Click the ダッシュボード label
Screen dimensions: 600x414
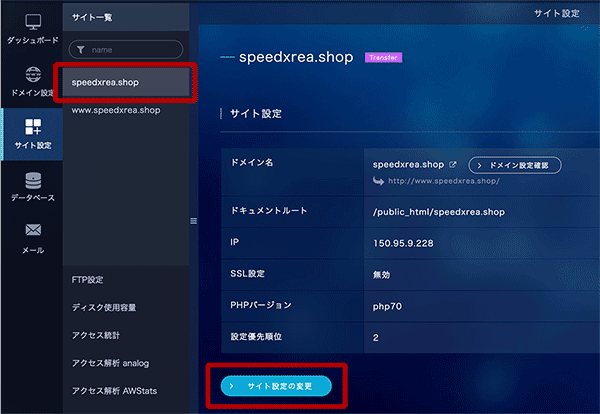point(33,40)
